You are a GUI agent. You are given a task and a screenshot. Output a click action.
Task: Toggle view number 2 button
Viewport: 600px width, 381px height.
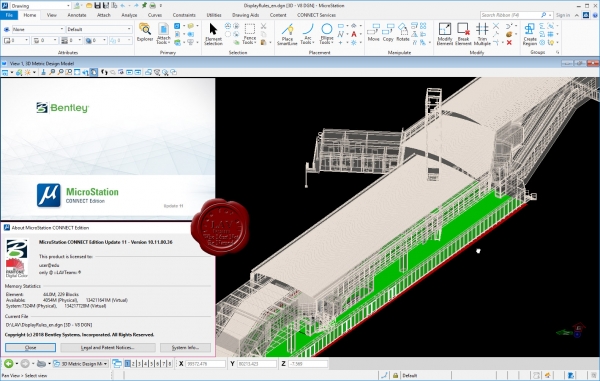(133, 363)
